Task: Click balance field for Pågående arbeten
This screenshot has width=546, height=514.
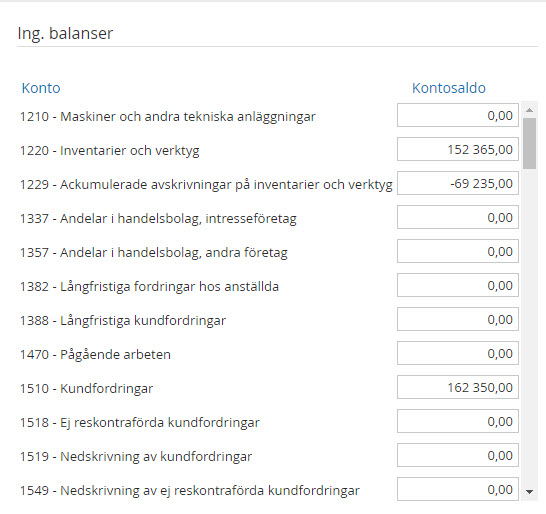Action: point(458,353)
